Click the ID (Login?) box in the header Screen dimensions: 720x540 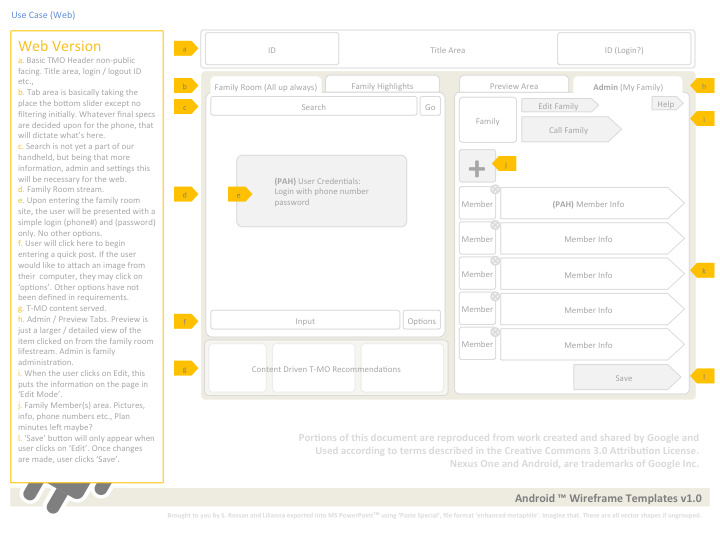pos(624,50)
